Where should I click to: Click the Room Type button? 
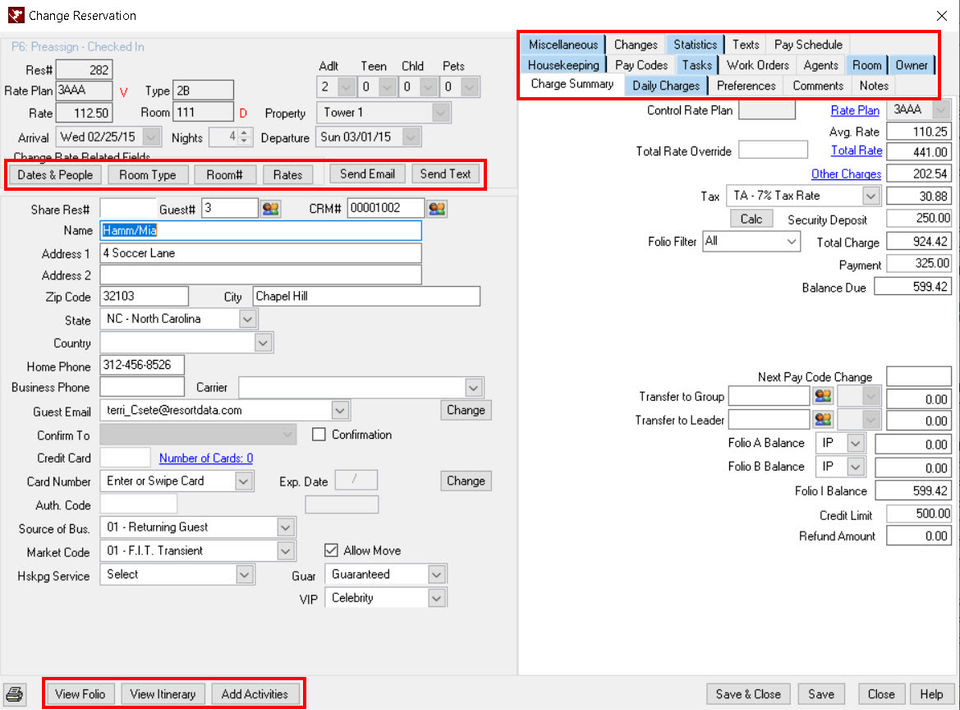click(148, 175)
